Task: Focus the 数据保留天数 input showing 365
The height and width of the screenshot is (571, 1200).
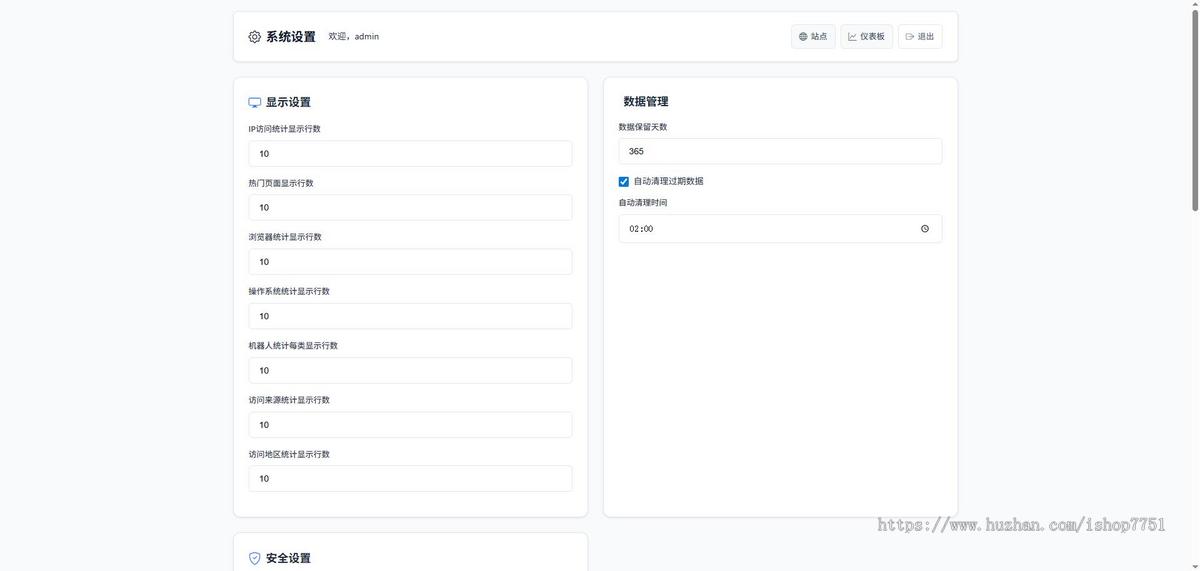Action: 780,152
